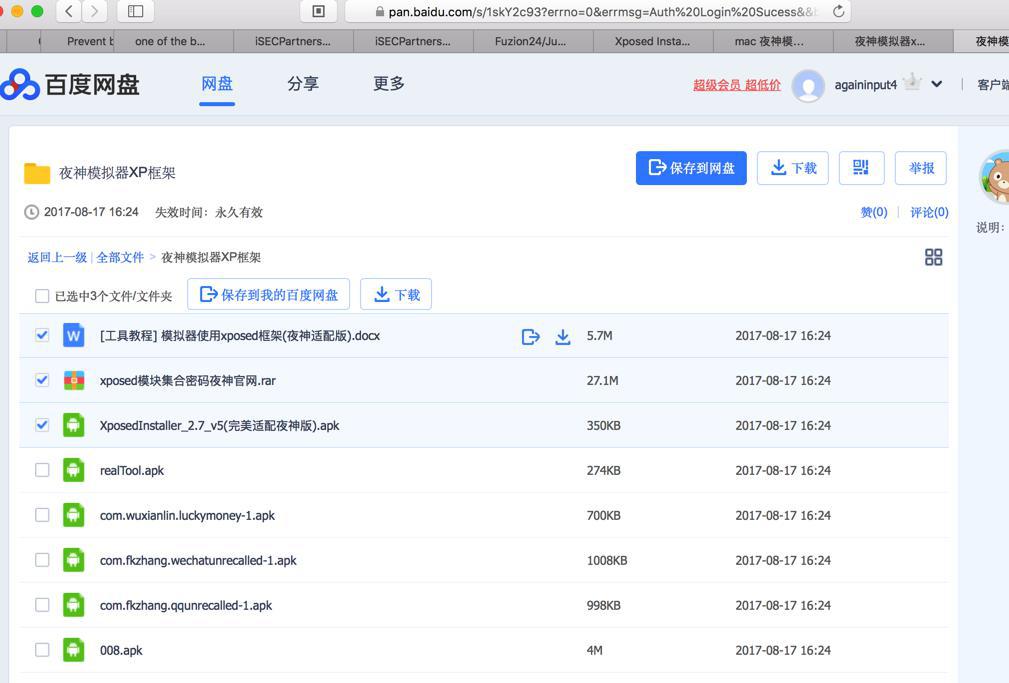This screenshot has height=683, width=1009.
Task: Uncheck the xposed rar file
Action: pos(42,380)
